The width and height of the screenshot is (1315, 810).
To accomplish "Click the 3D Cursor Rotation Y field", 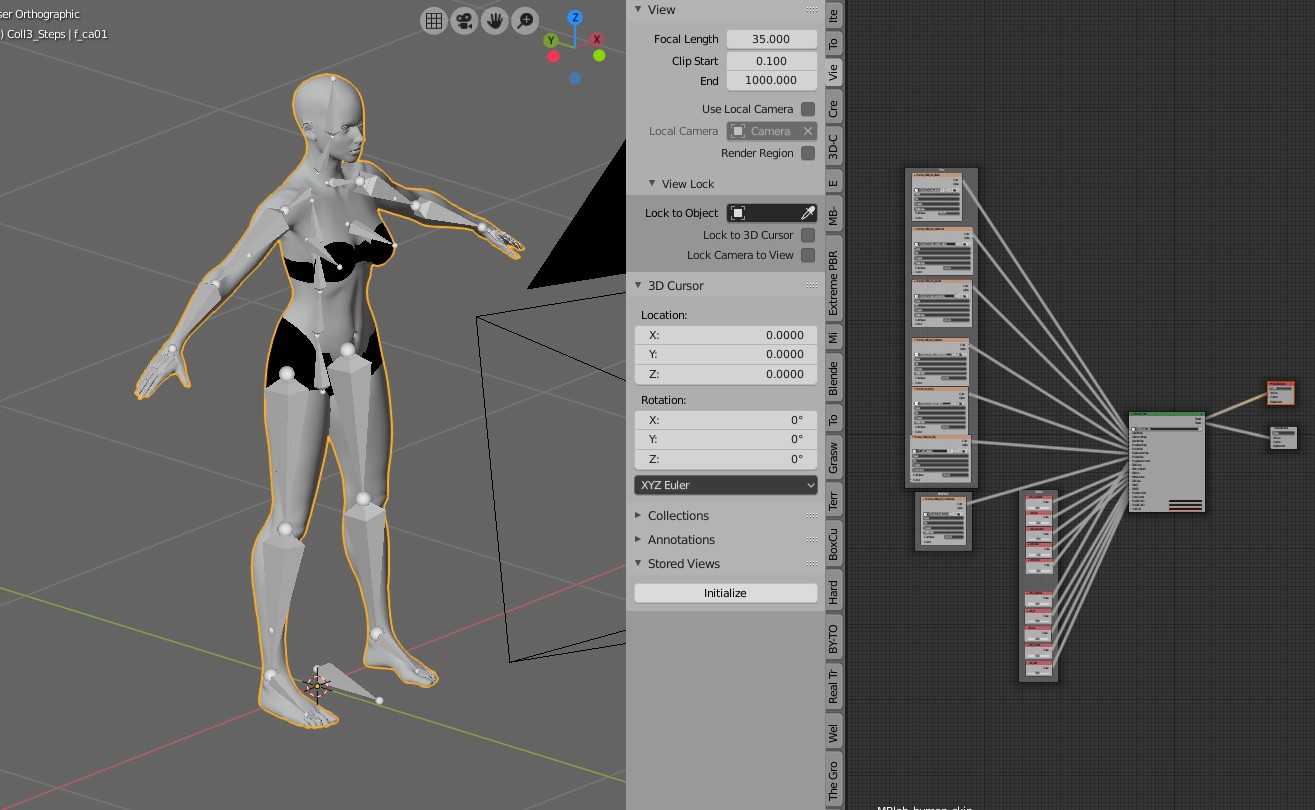I will (726, 439).
